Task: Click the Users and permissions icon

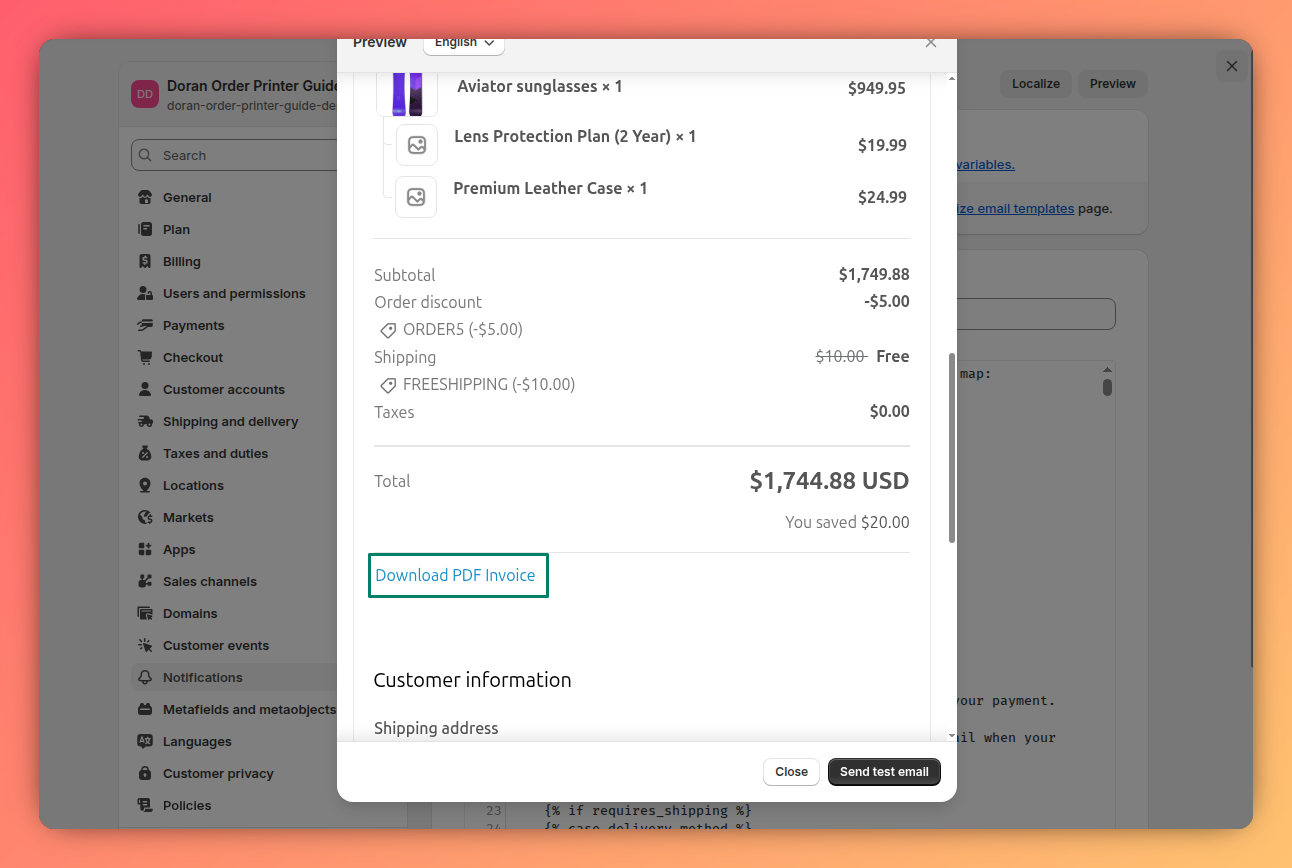Action: click(145, 293)
